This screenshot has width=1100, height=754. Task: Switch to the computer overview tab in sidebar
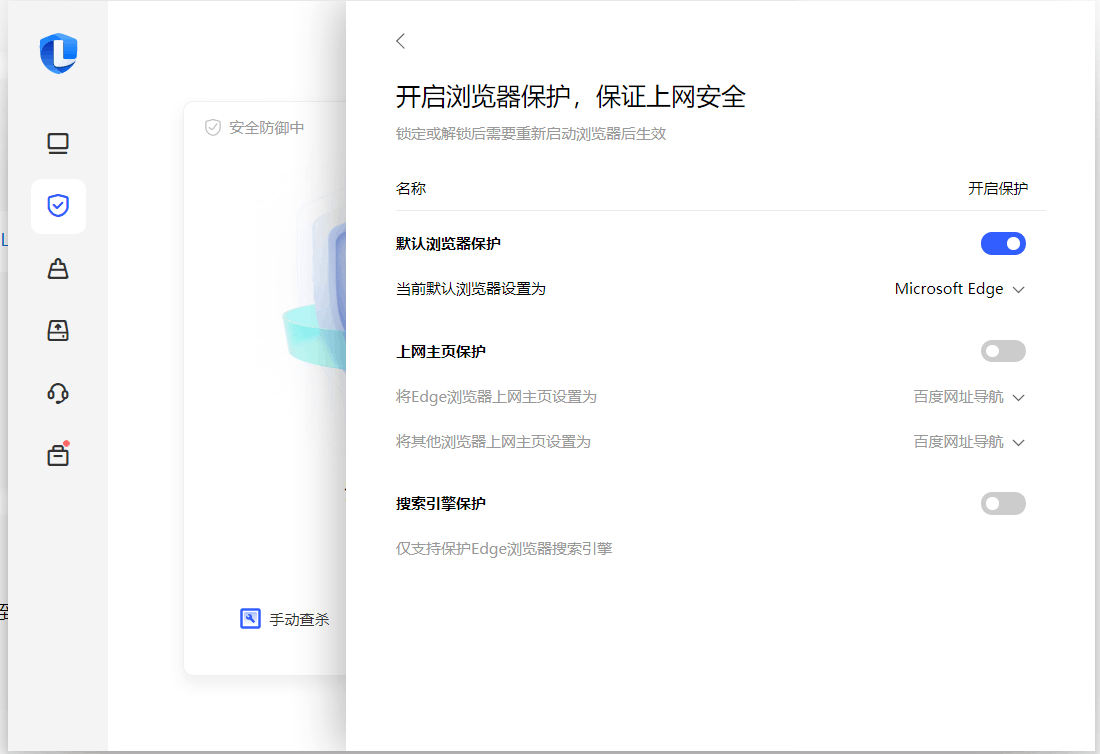[58, 143]
